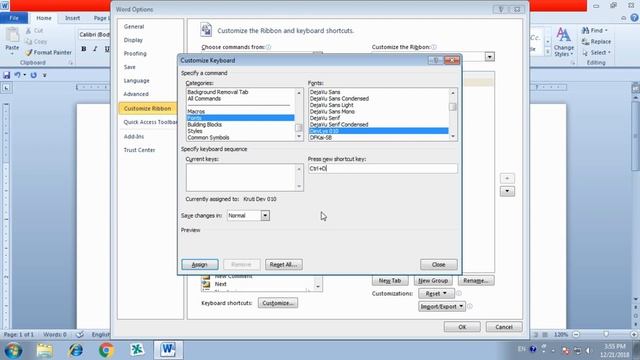This screenshot has width=640, height=360.
Task: Click the Customize keyboard shortcuts button
Action: click(278, 303)
